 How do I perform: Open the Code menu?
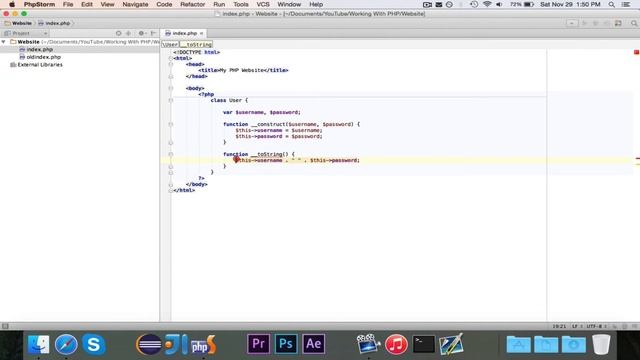point(164,4)
